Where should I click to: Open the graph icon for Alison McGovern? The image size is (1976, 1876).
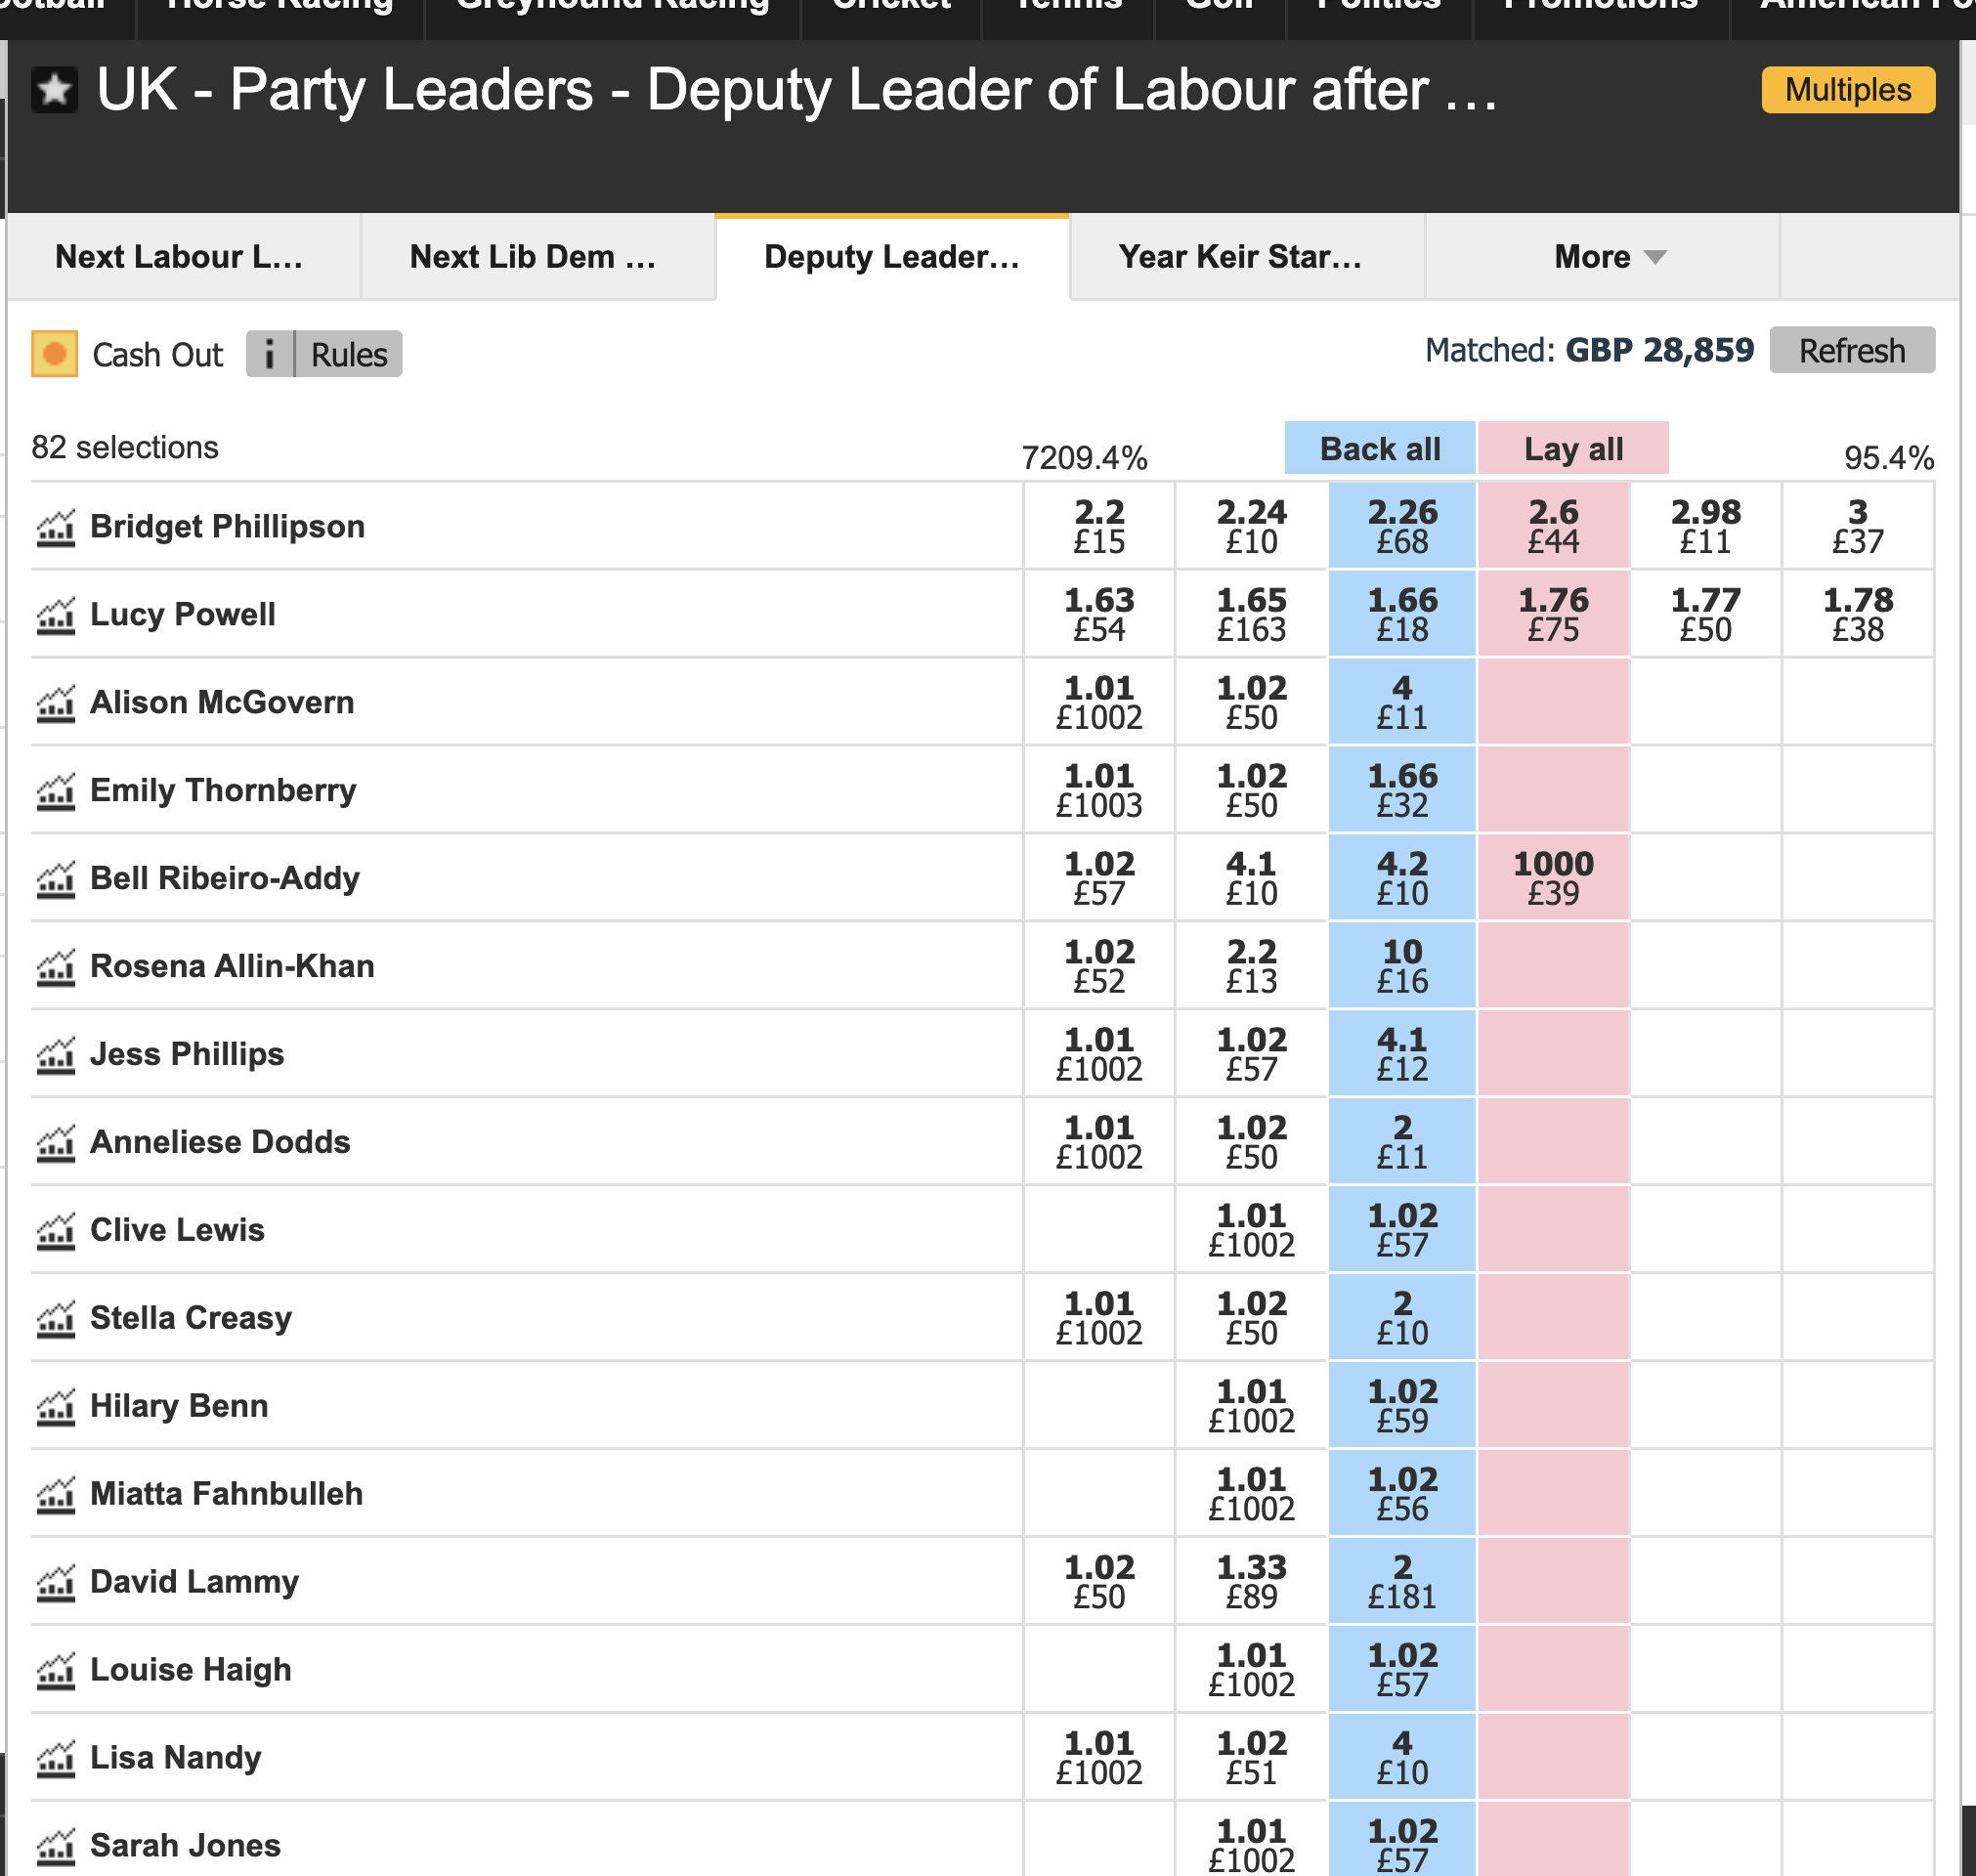coord(56,703)
